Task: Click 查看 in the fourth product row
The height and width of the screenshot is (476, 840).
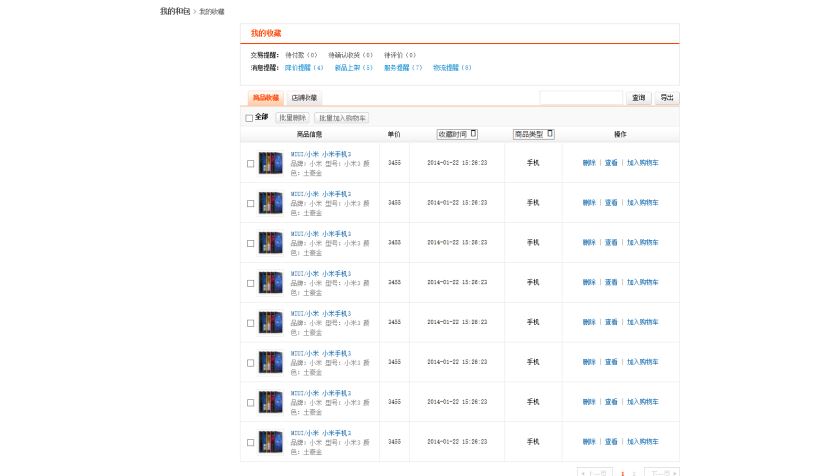Action: pyautogui.click(x=611, y=282)
